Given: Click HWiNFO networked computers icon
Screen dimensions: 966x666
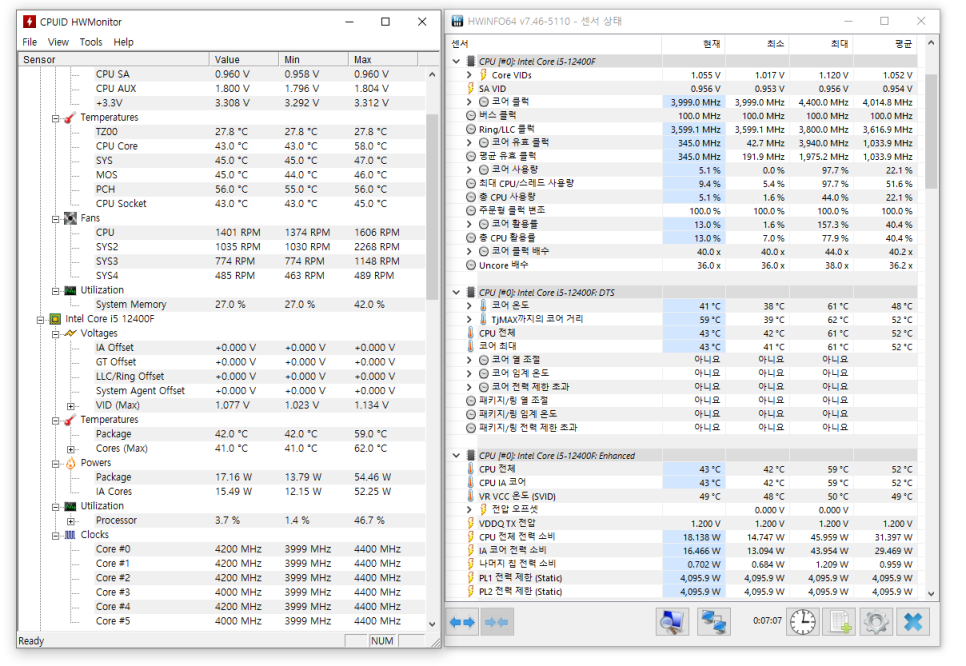Looking at the screenshot, I should tap(713, 622).
